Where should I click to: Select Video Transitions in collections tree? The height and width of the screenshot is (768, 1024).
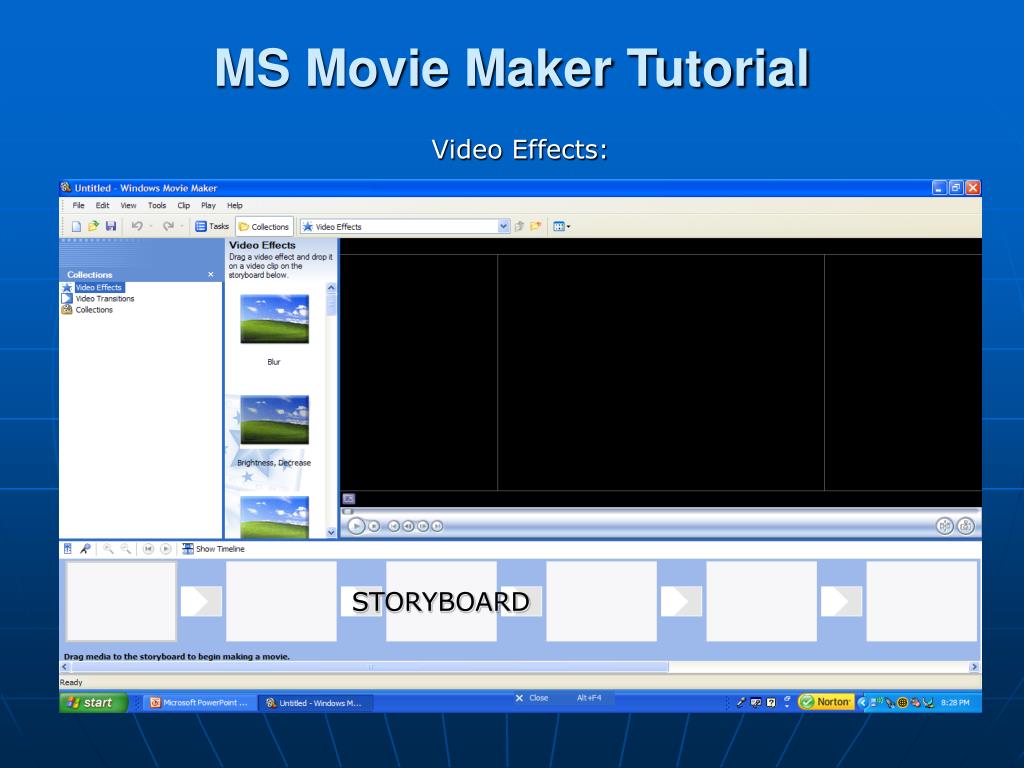pyautogui.click(x=104, y=298)
